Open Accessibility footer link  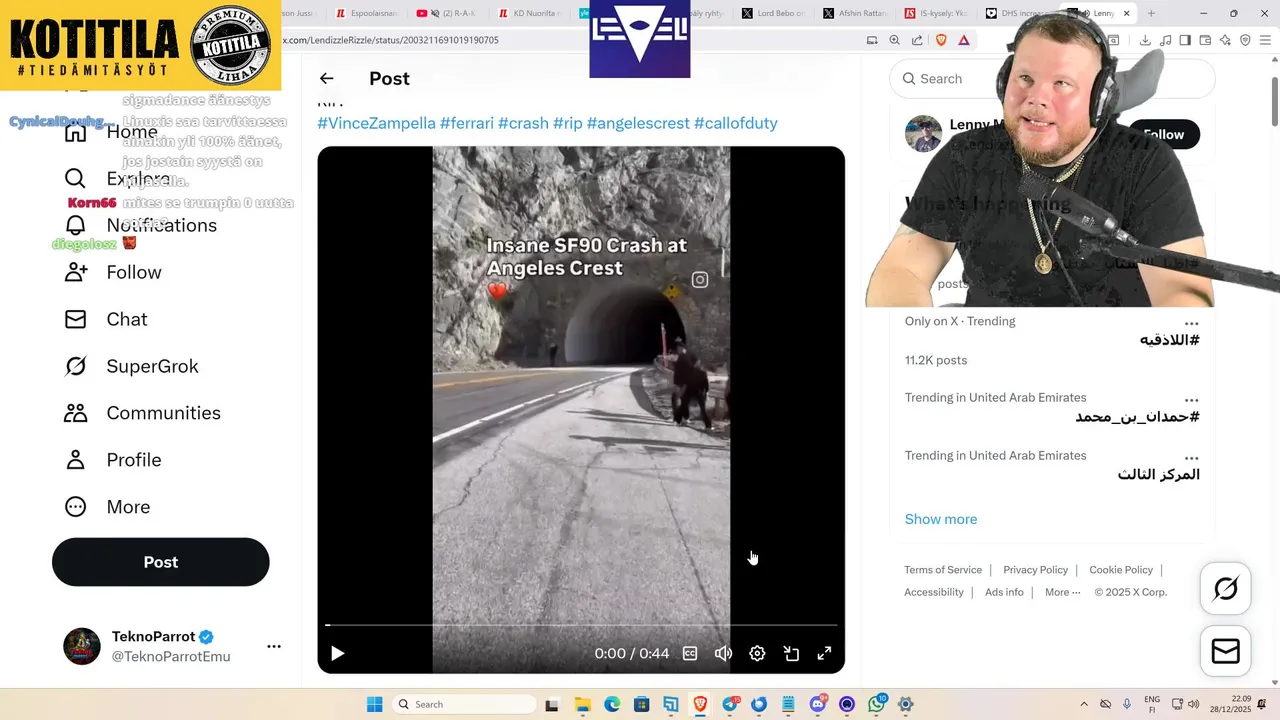[x=934, y=592]
